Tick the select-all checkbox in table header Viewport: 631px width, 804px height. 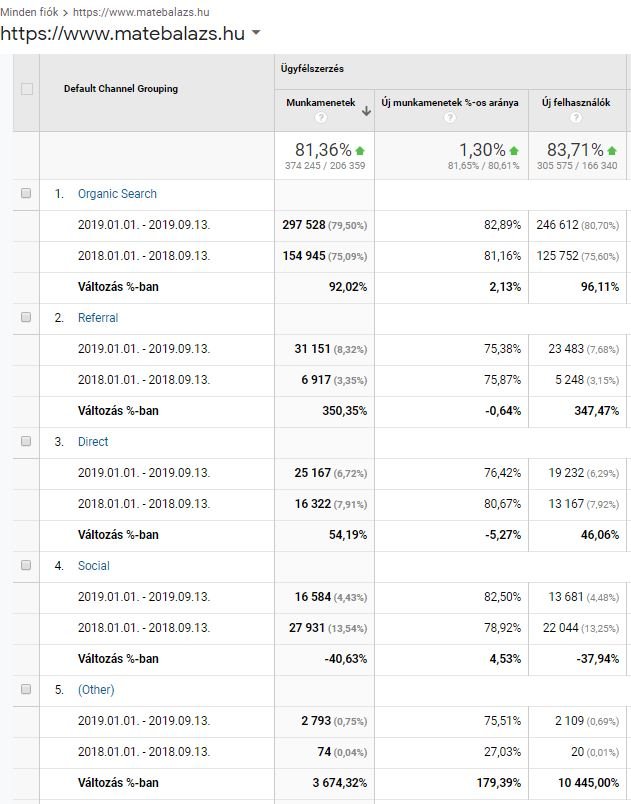pos(27,89)
